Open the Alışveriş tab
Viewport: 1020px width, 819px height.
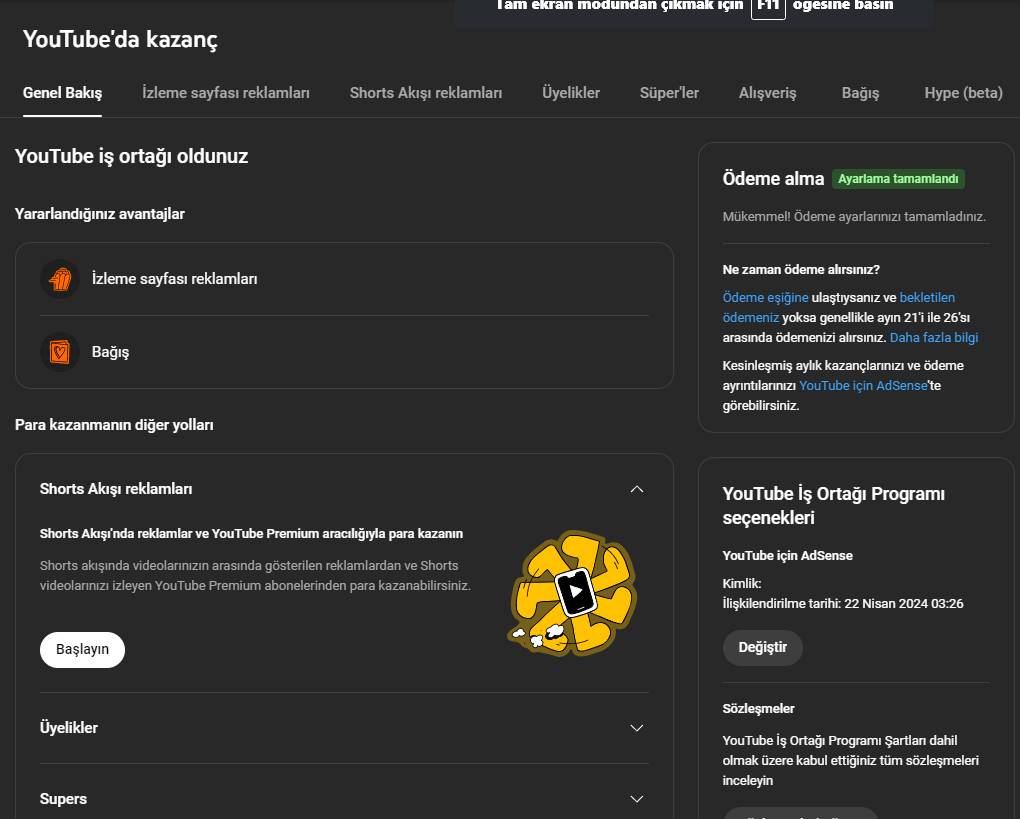tap(768, 93)
